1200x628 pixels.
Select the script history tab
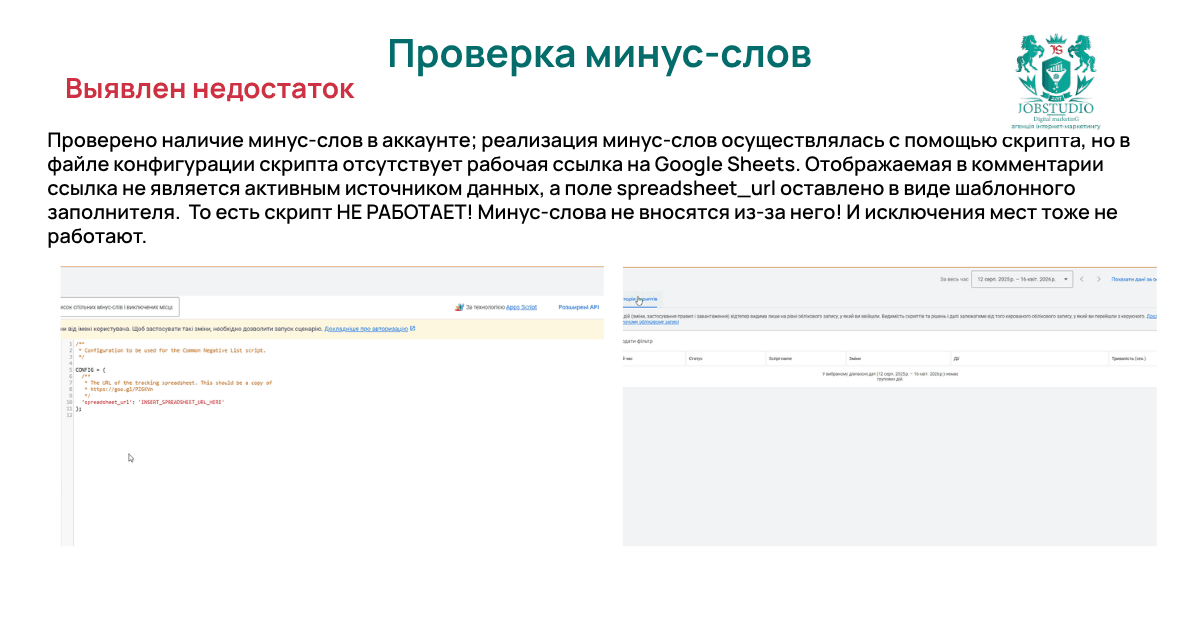click(x=640, y=299)
